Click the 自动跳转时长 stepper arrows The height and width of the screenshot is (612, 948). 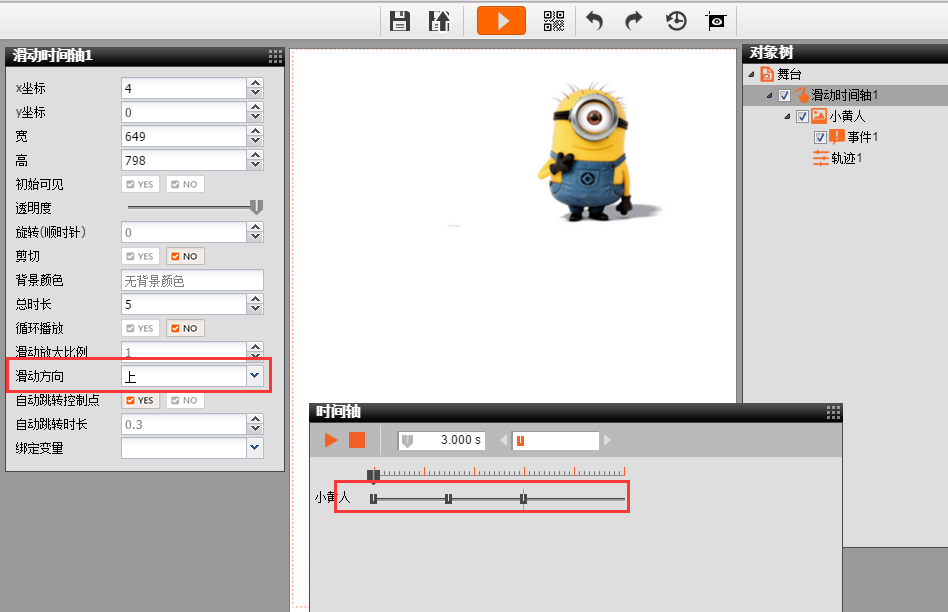[x=256, y=425]
